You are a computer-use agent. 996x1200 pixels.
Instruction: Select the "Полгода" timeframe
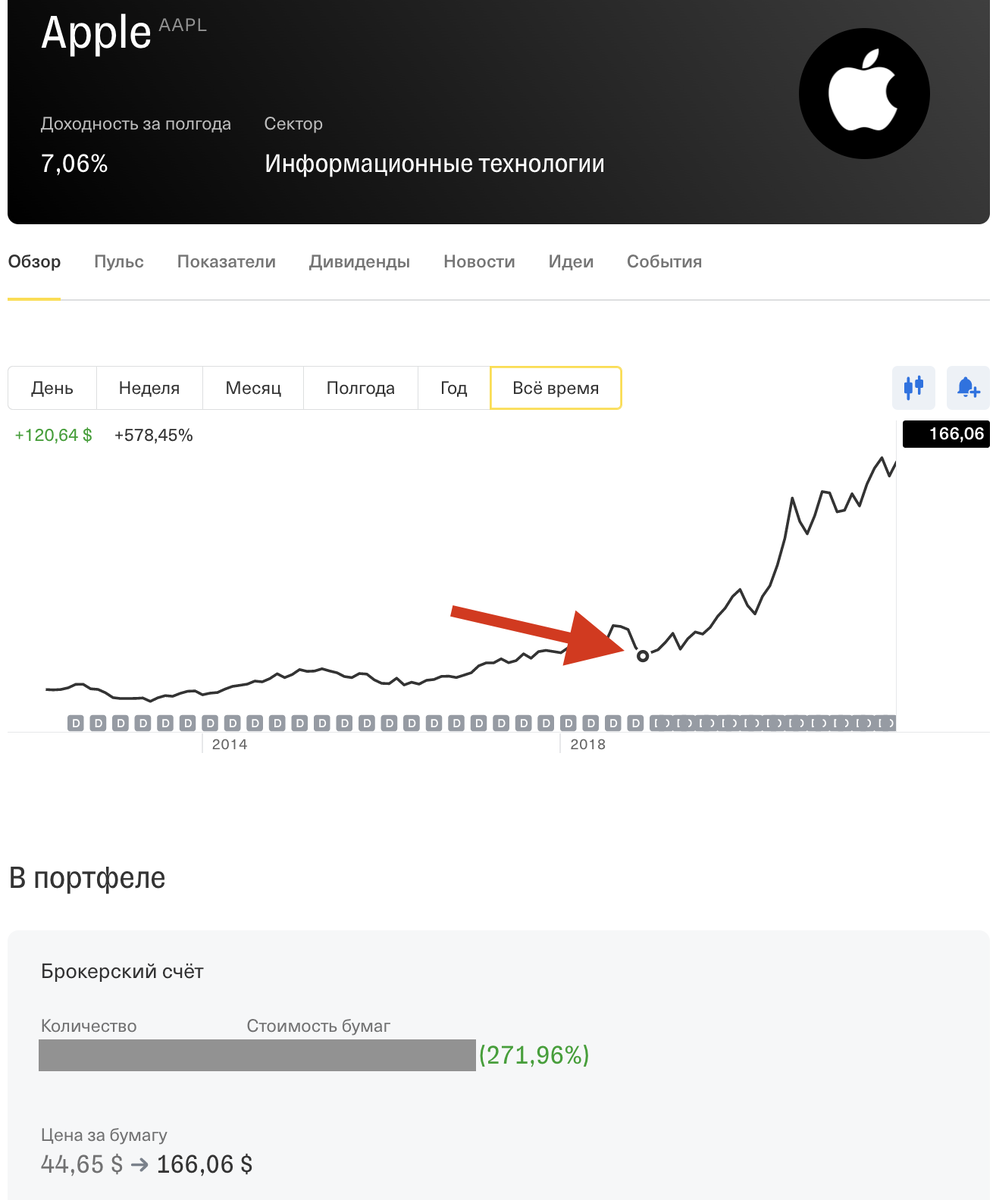[x=360, y=388]
